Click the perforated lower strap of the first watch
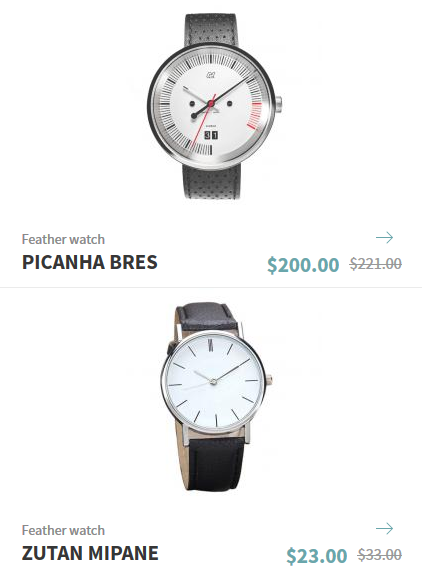 212,182
